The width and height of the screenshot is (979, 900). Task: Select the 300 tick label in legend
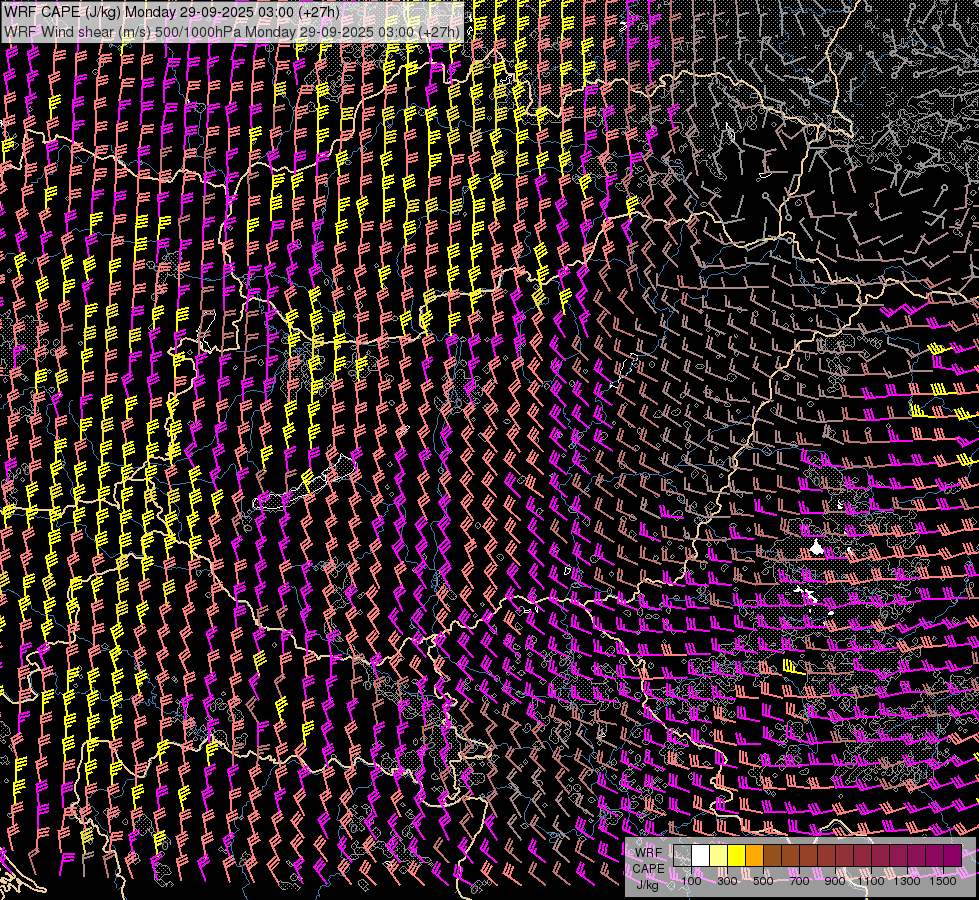tap(727, 881)
